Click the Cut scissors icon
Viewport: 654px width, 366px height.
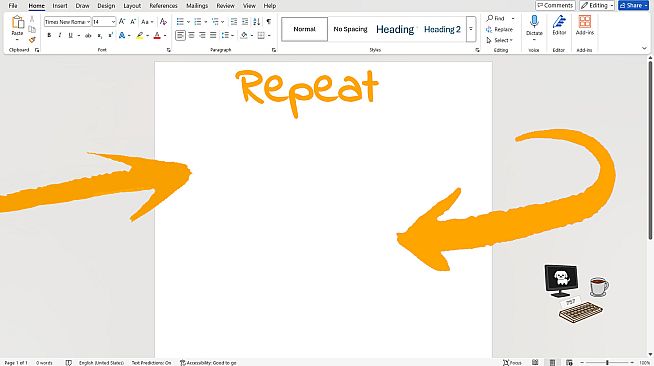[x=32, y=19]
